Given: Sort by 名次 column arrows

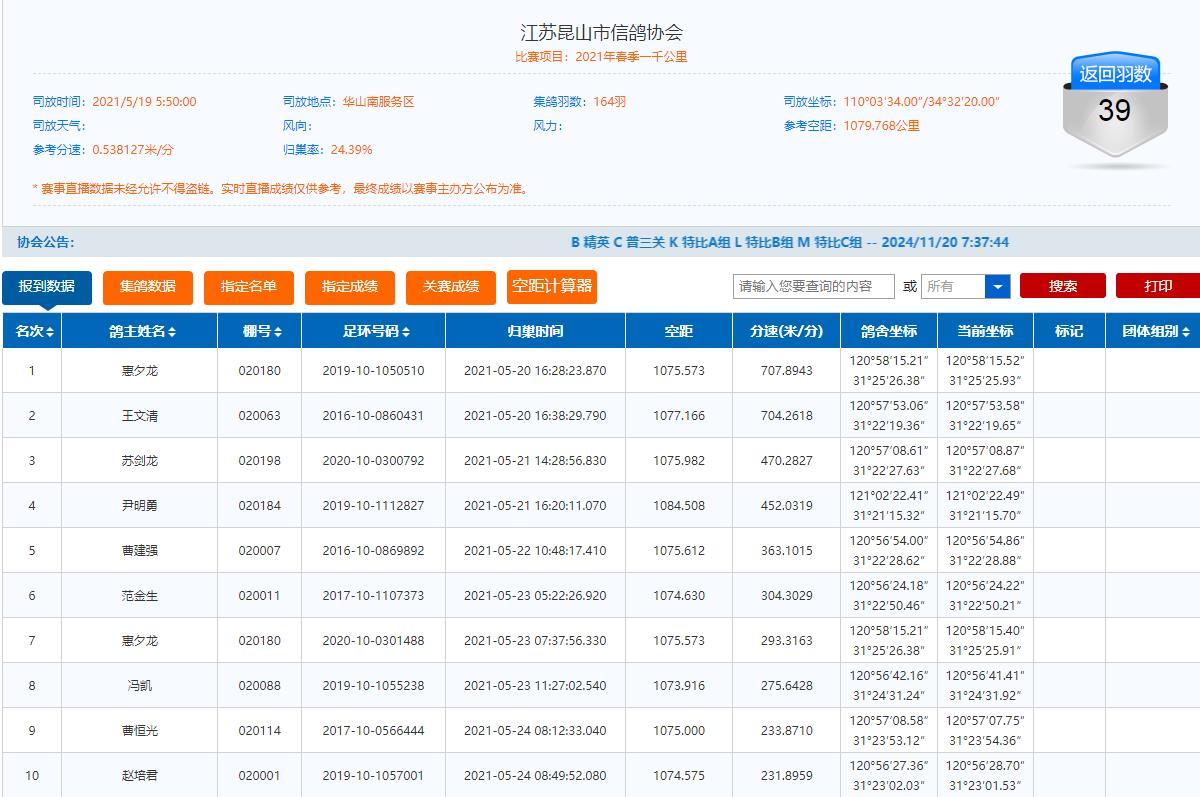Looking at the screenshot, I should [x=49, y=332].
